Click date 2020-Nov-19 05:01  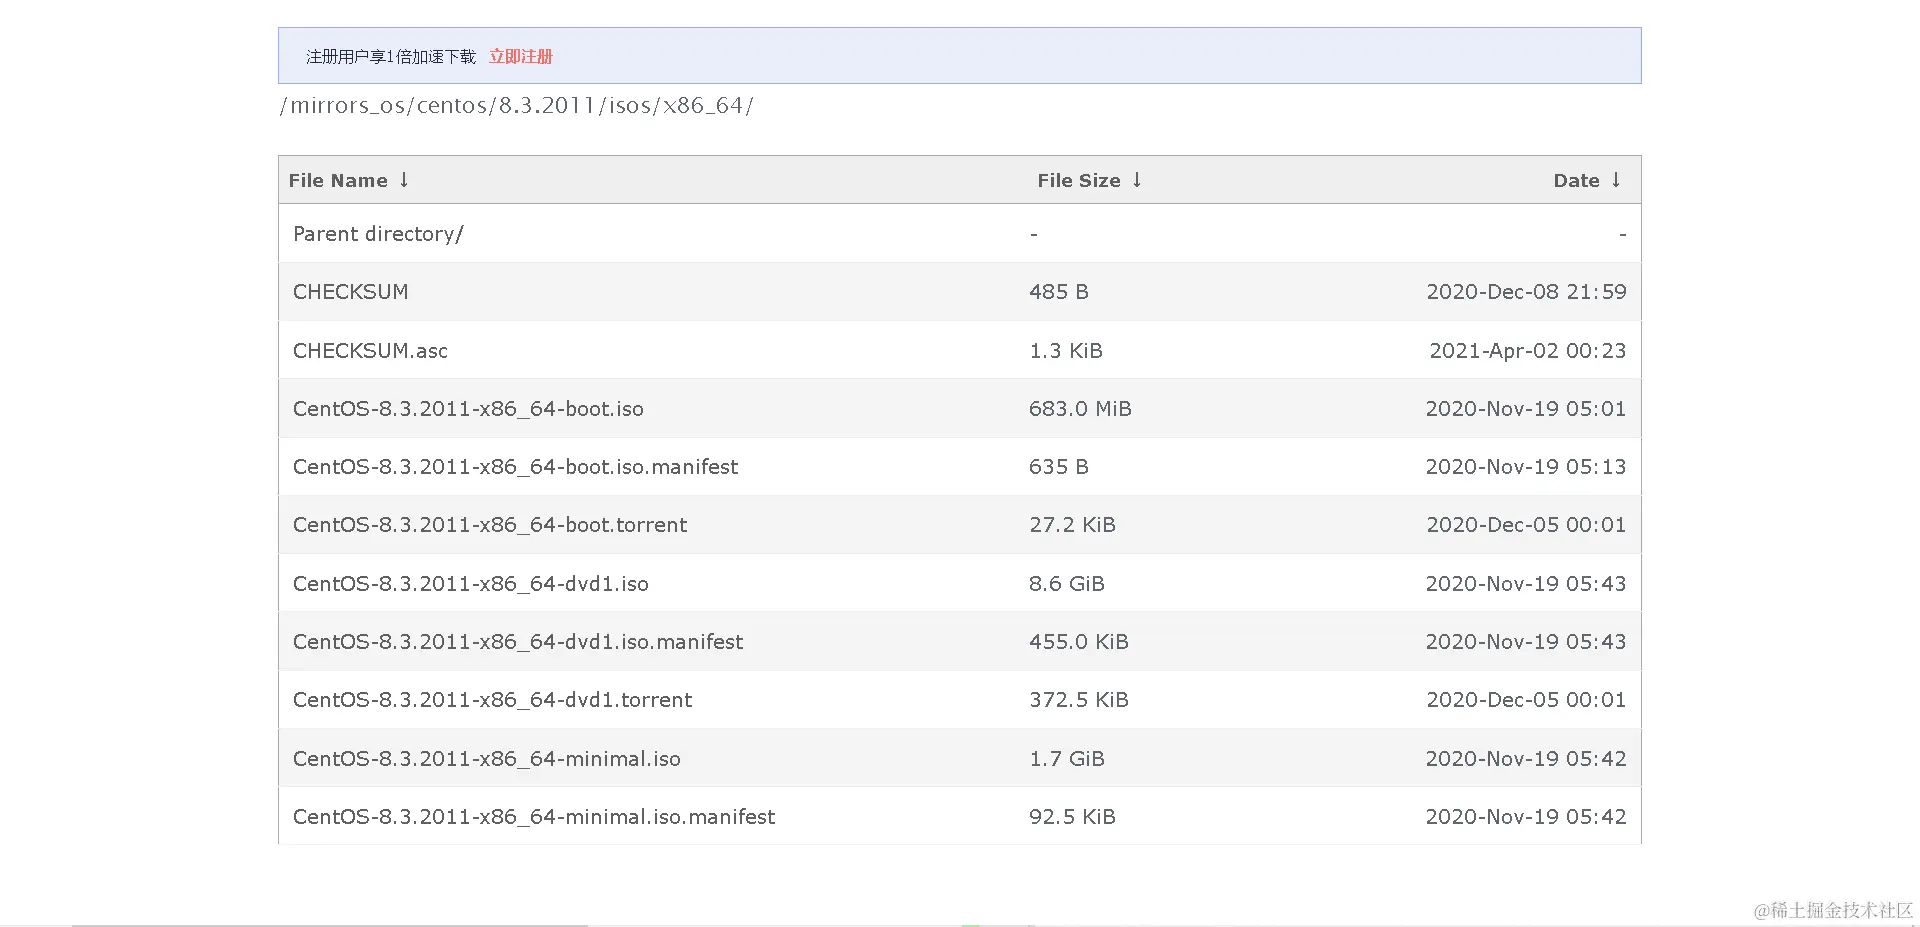pyautogui.click(x=1526, y=409)
